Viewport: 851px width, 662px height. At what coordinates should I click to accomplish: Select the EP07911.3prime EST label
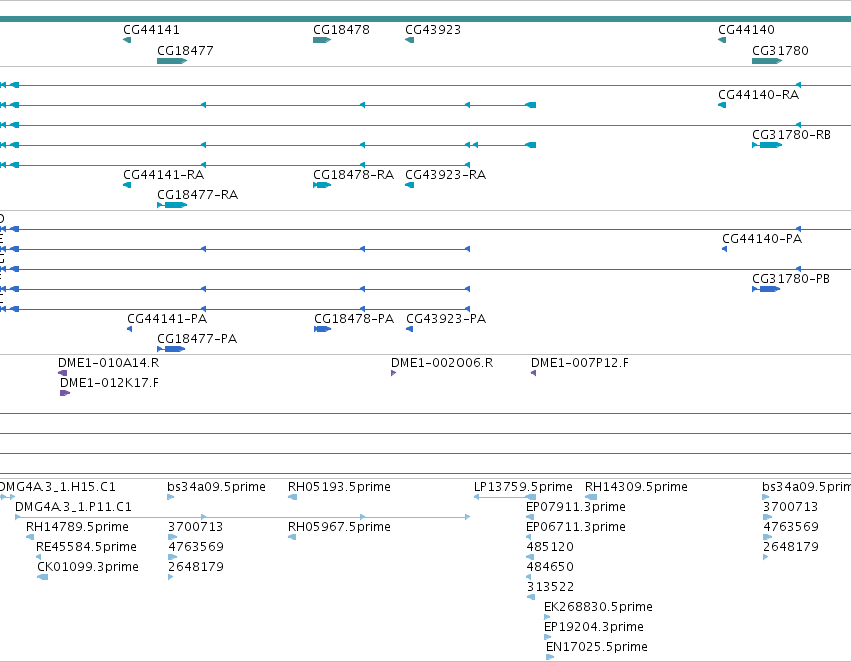[576, 507]
